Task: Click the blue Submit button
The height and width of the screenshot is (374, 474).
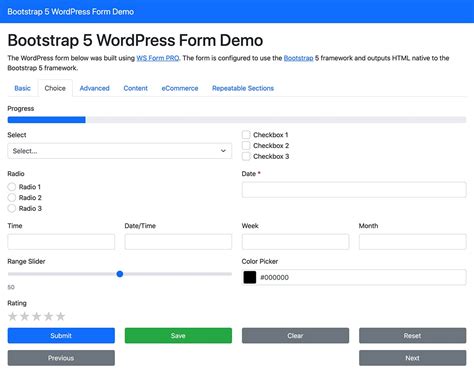Action: coord(61,335)
